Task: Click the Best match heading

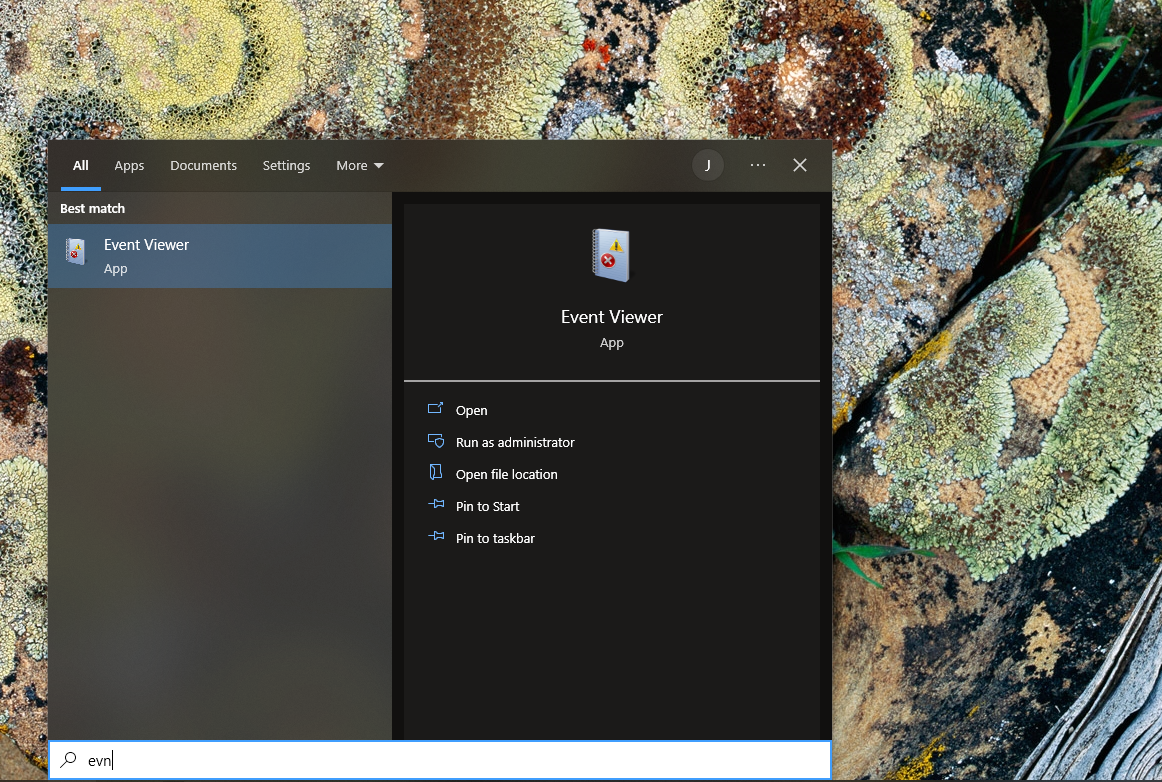Action: point(93,208)
